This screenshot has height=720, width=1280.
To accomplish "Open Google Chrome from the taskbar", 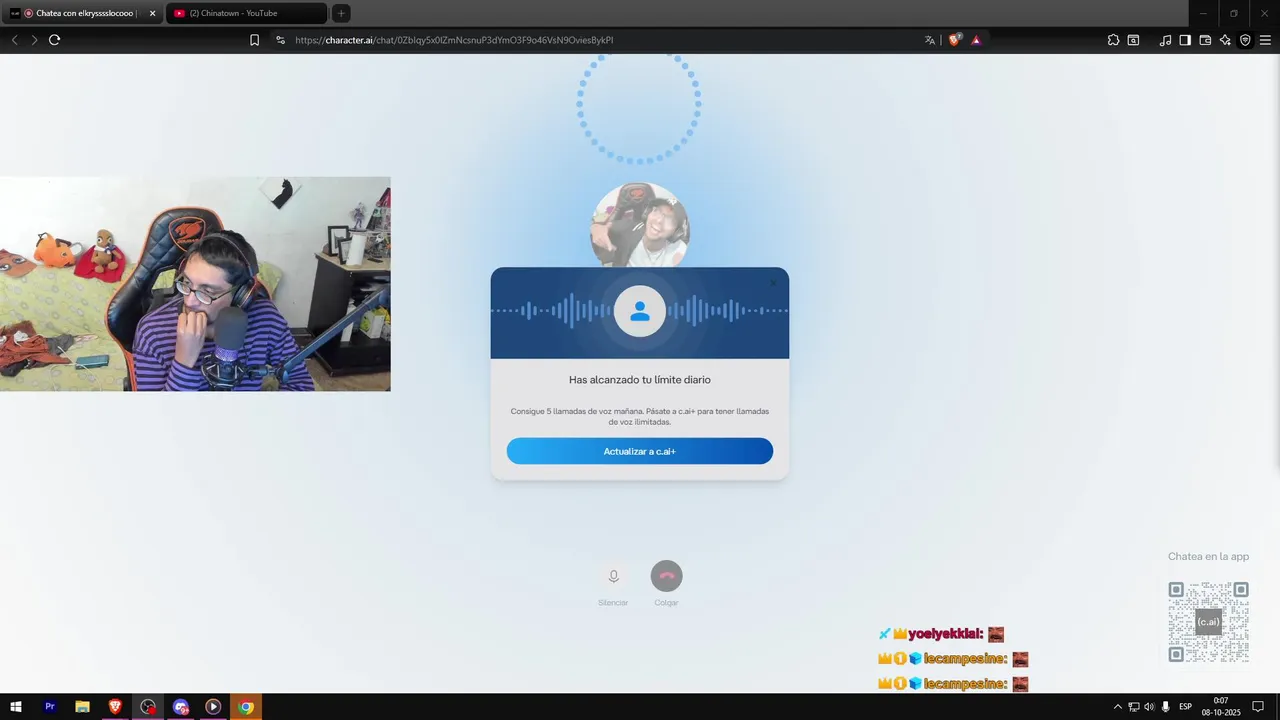I will [246, 707].
